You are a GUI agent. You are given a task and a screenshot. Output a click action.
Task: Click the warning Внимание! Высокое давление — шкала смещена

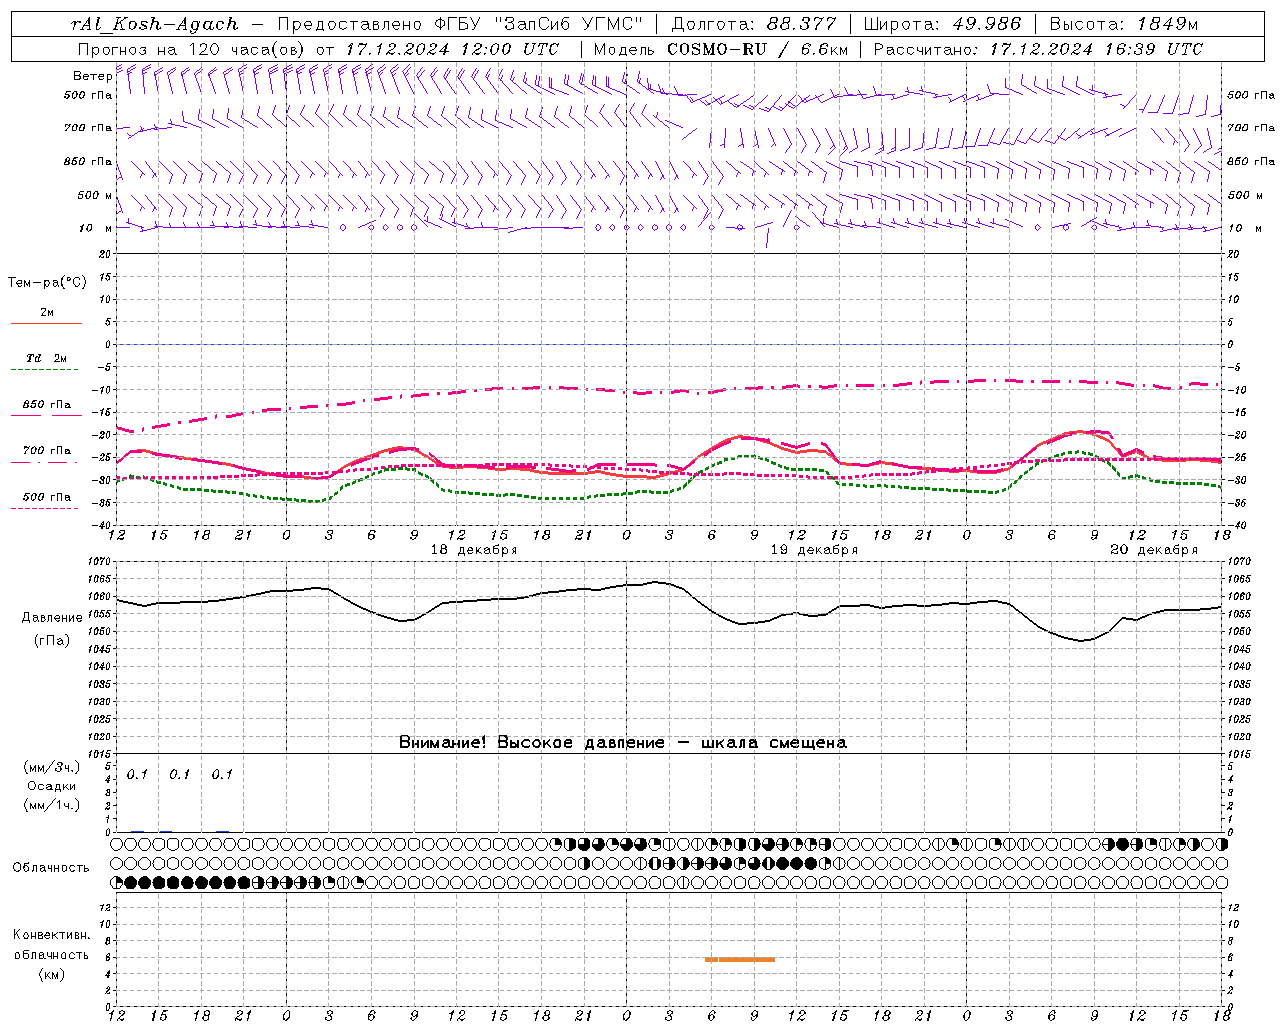[623, 743]
